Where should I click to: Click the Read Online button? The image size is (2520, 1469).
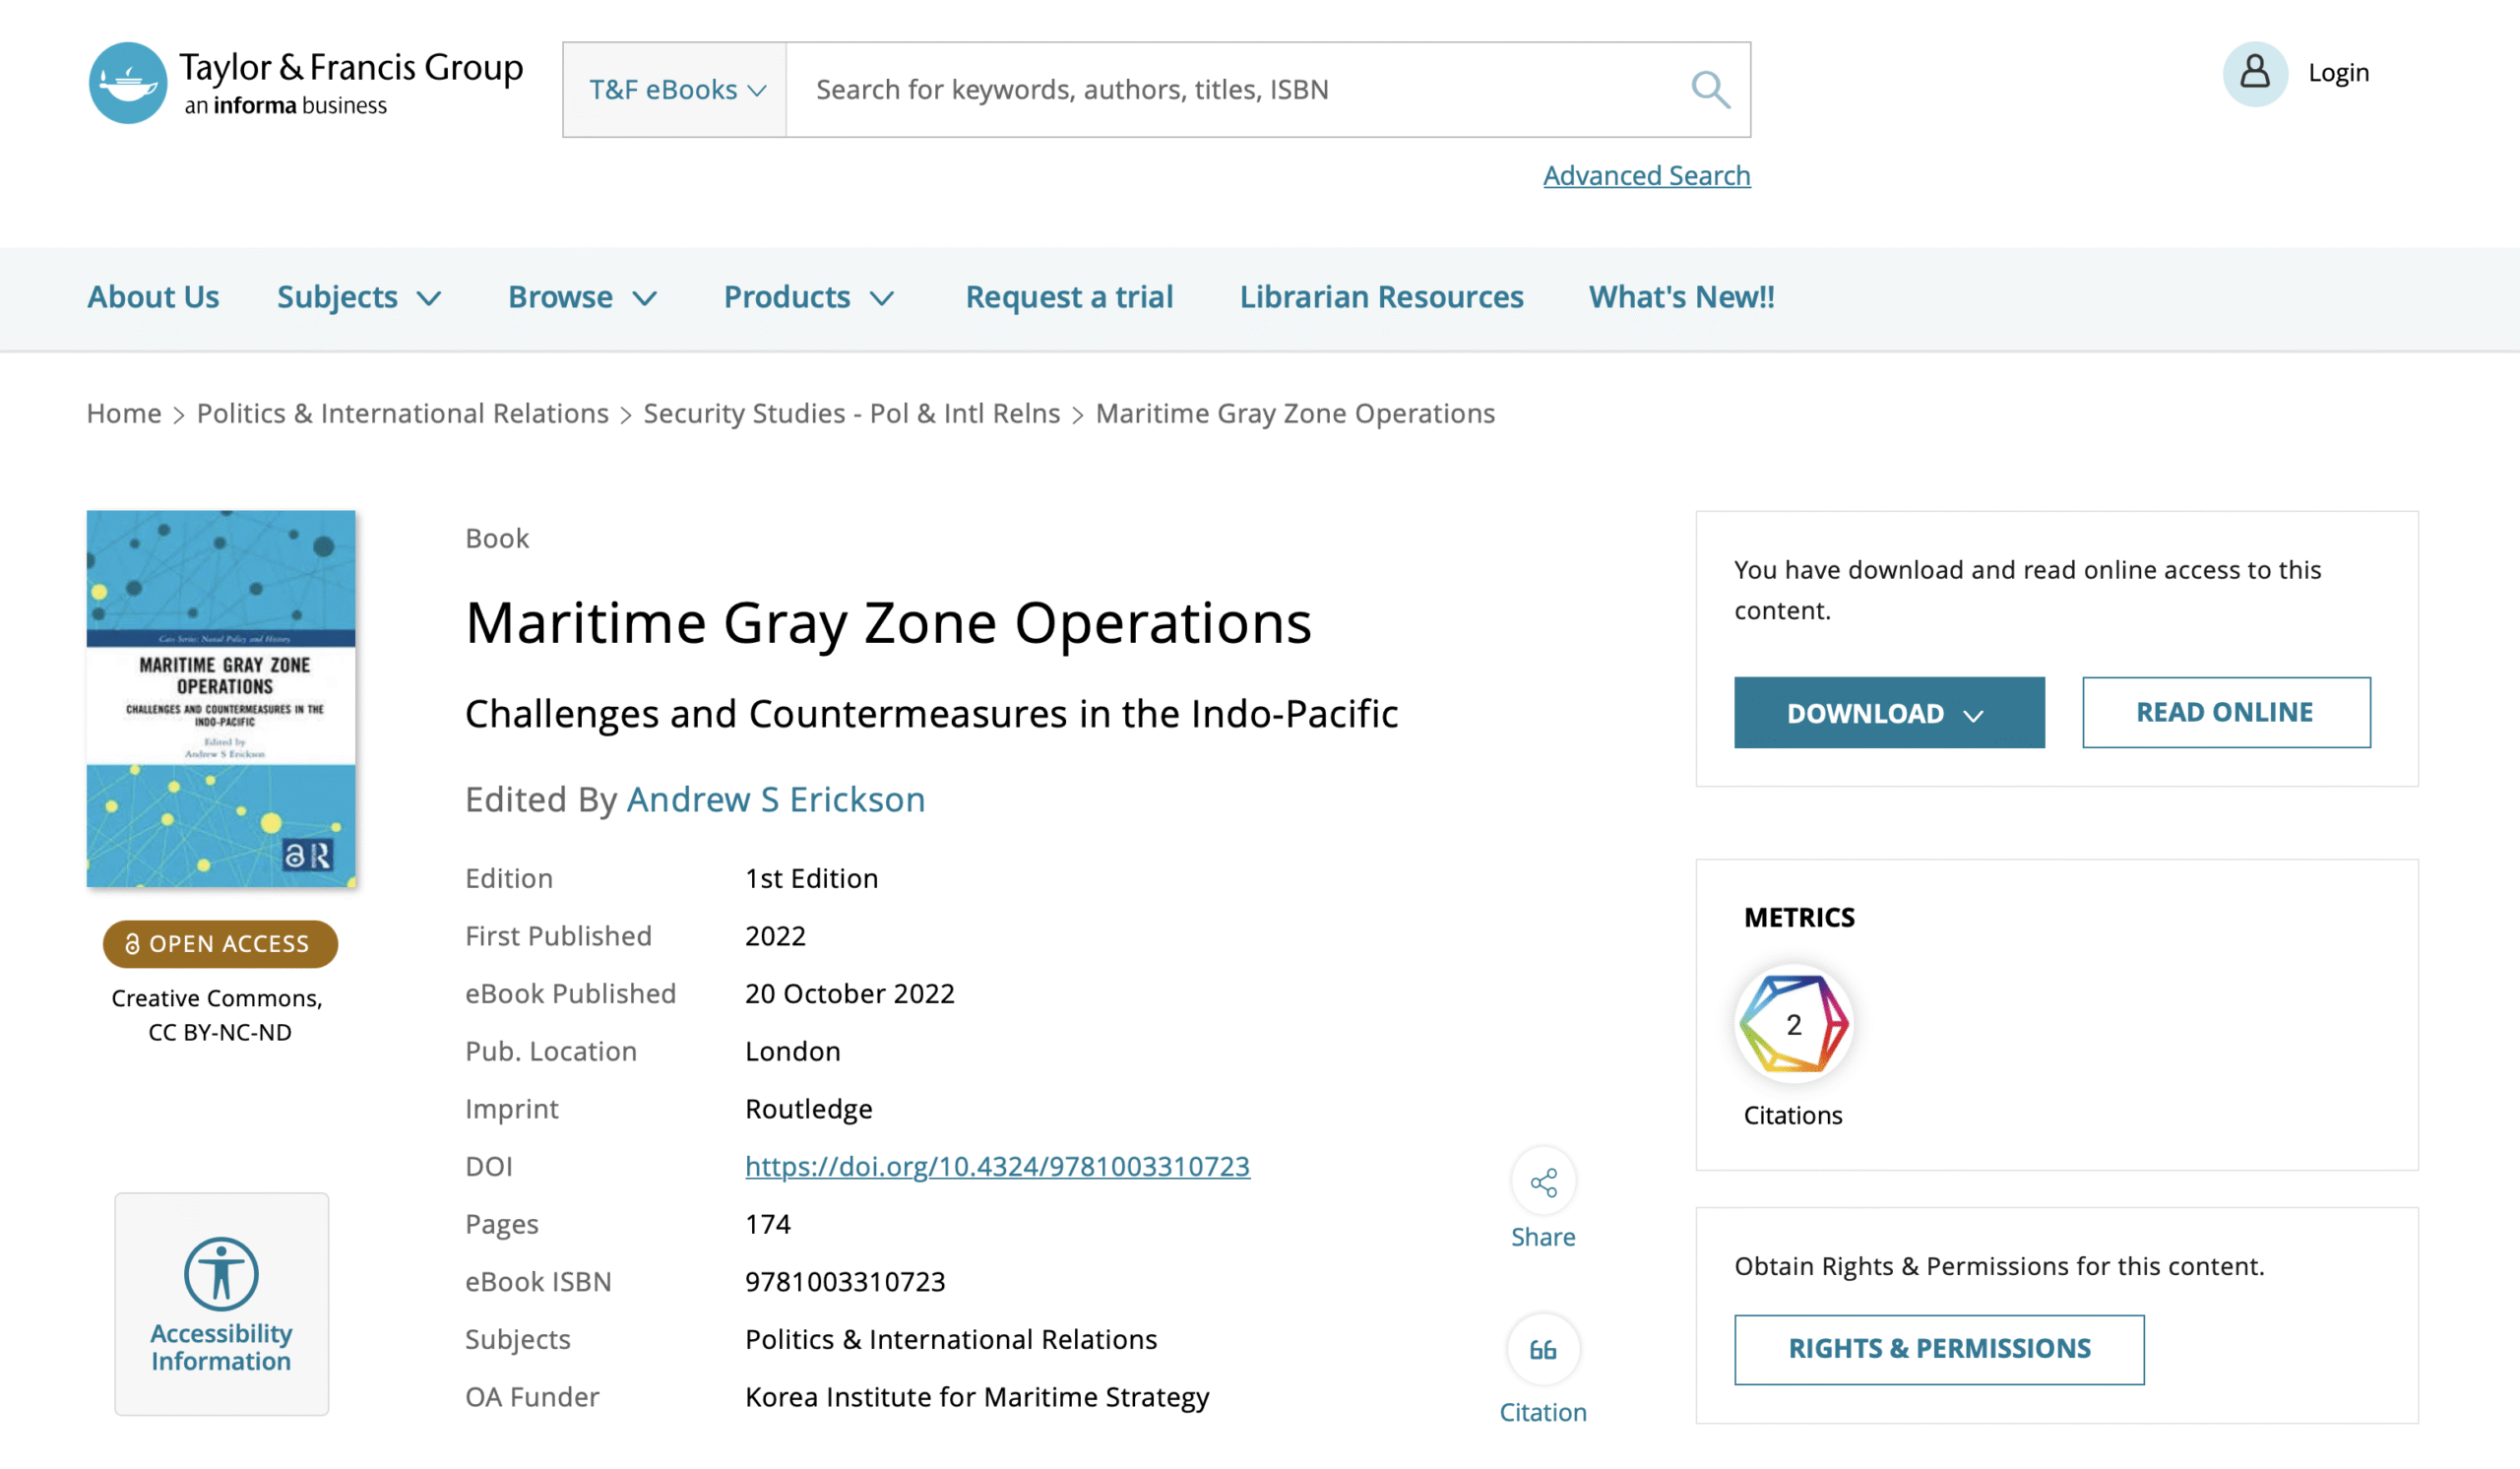pyautogui.click(x=2225, y=713)
